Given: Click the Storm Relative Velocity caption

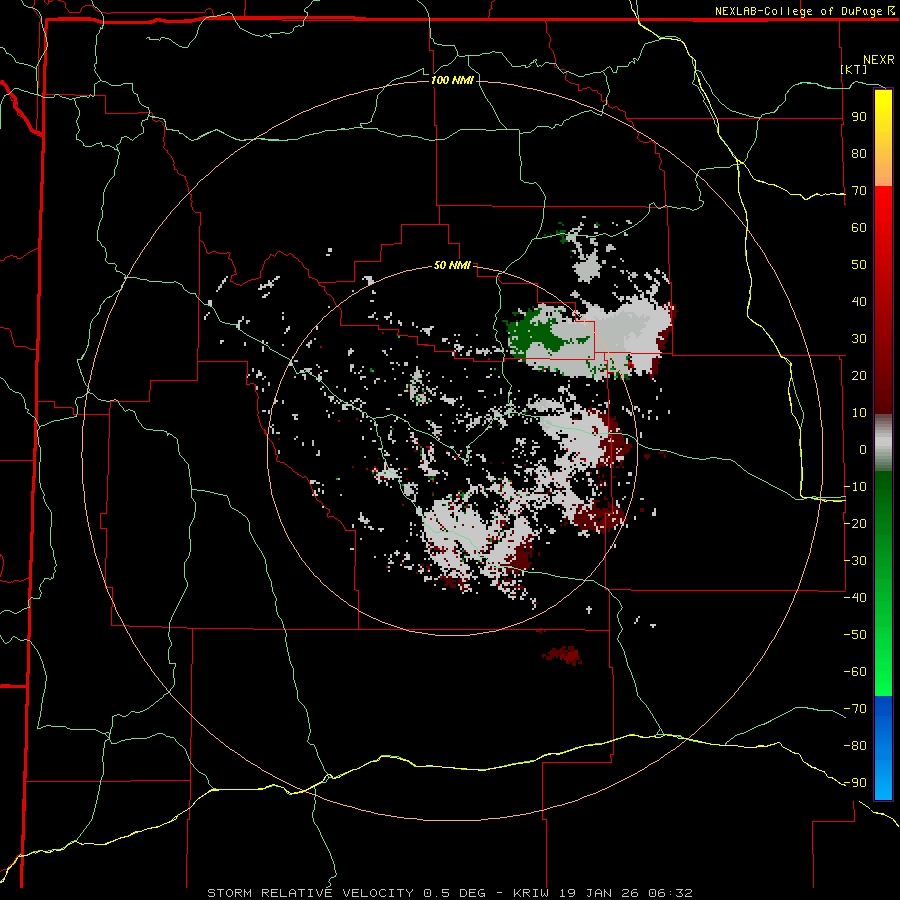Looking at the screenshot, I should tap(450, 893).
